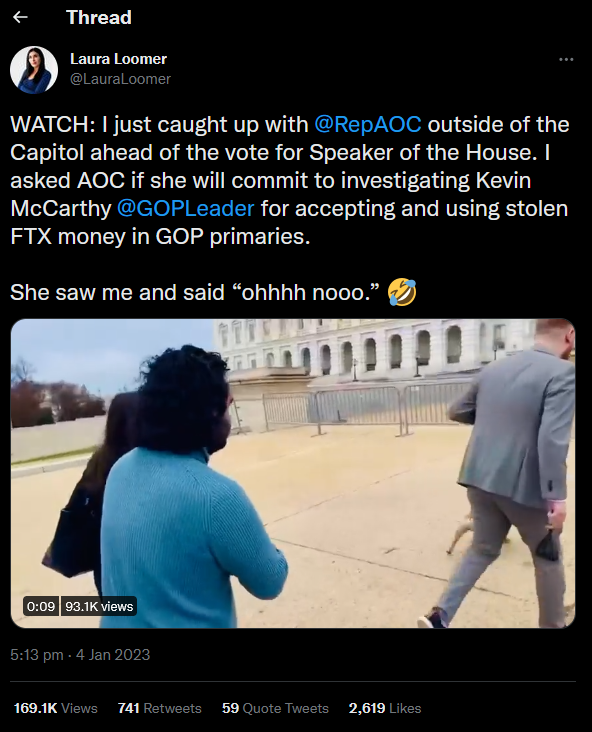
Task: Click the tweet text about FTX money
Action: click(x=289, y=180)
